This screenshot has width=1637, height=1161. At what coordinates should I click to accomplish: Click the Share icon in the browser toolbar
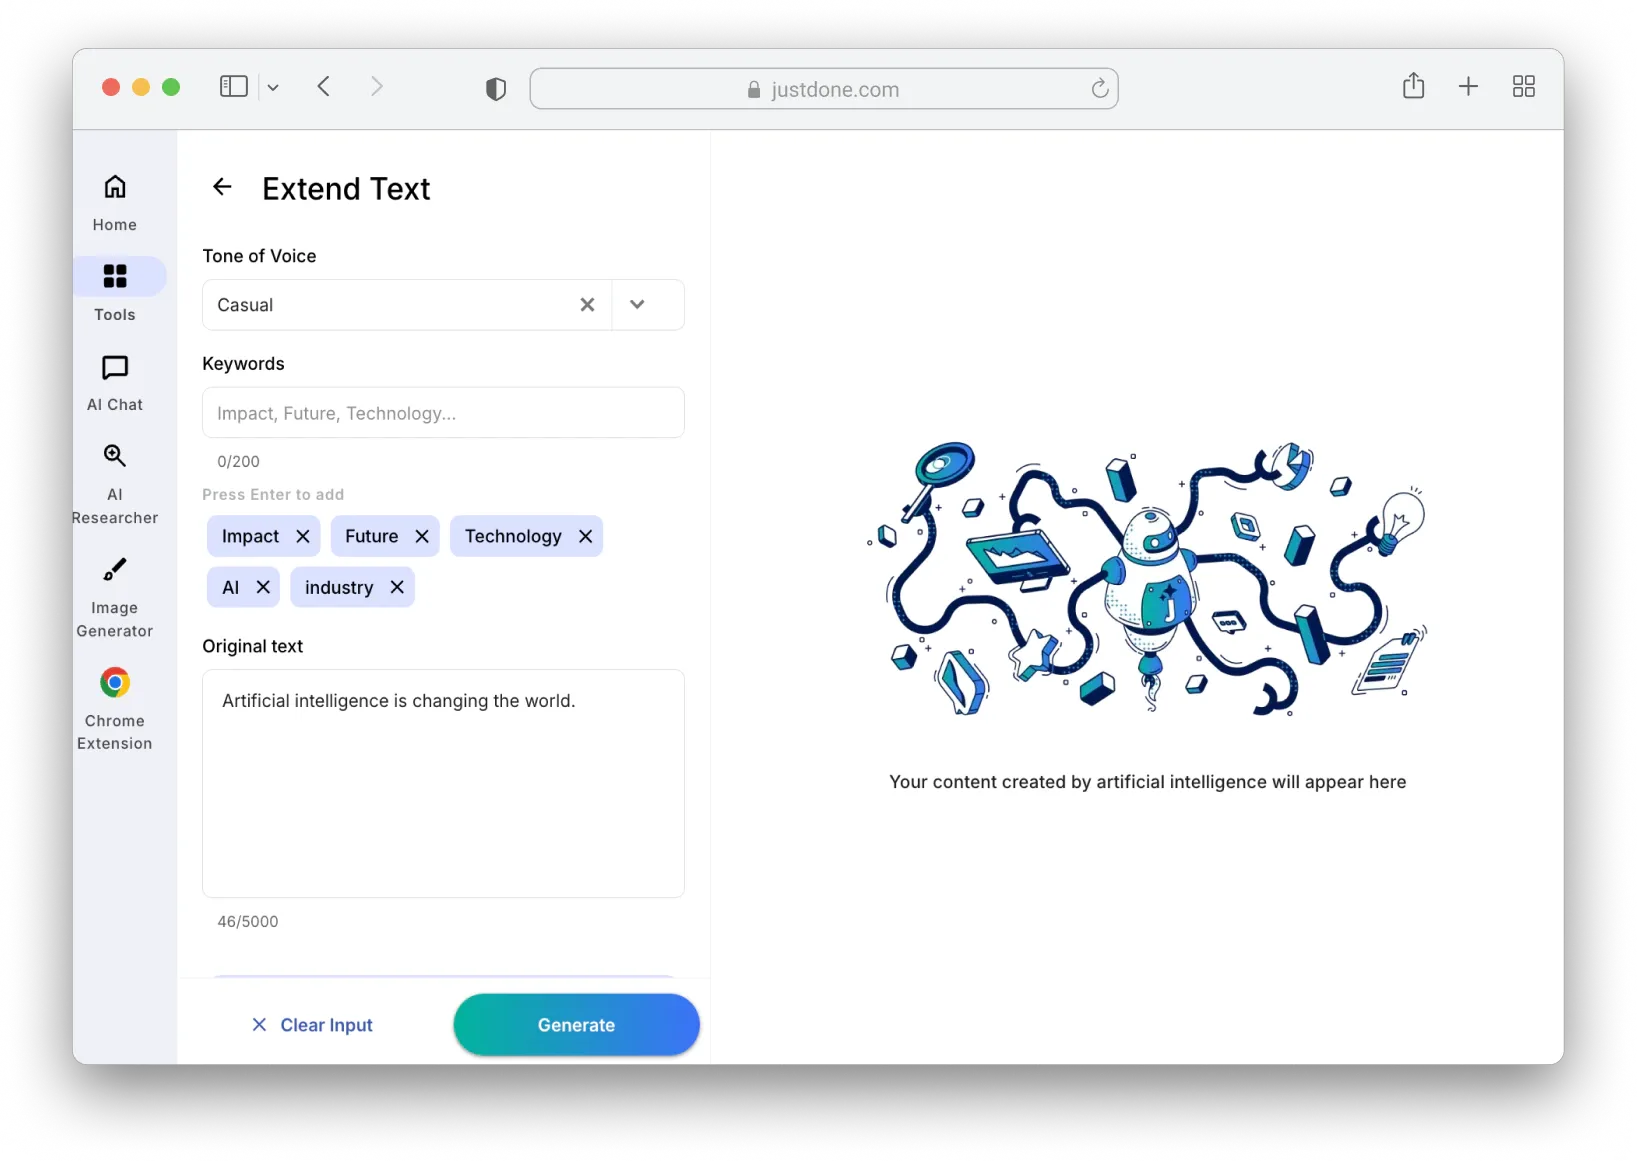(1413, 86)
